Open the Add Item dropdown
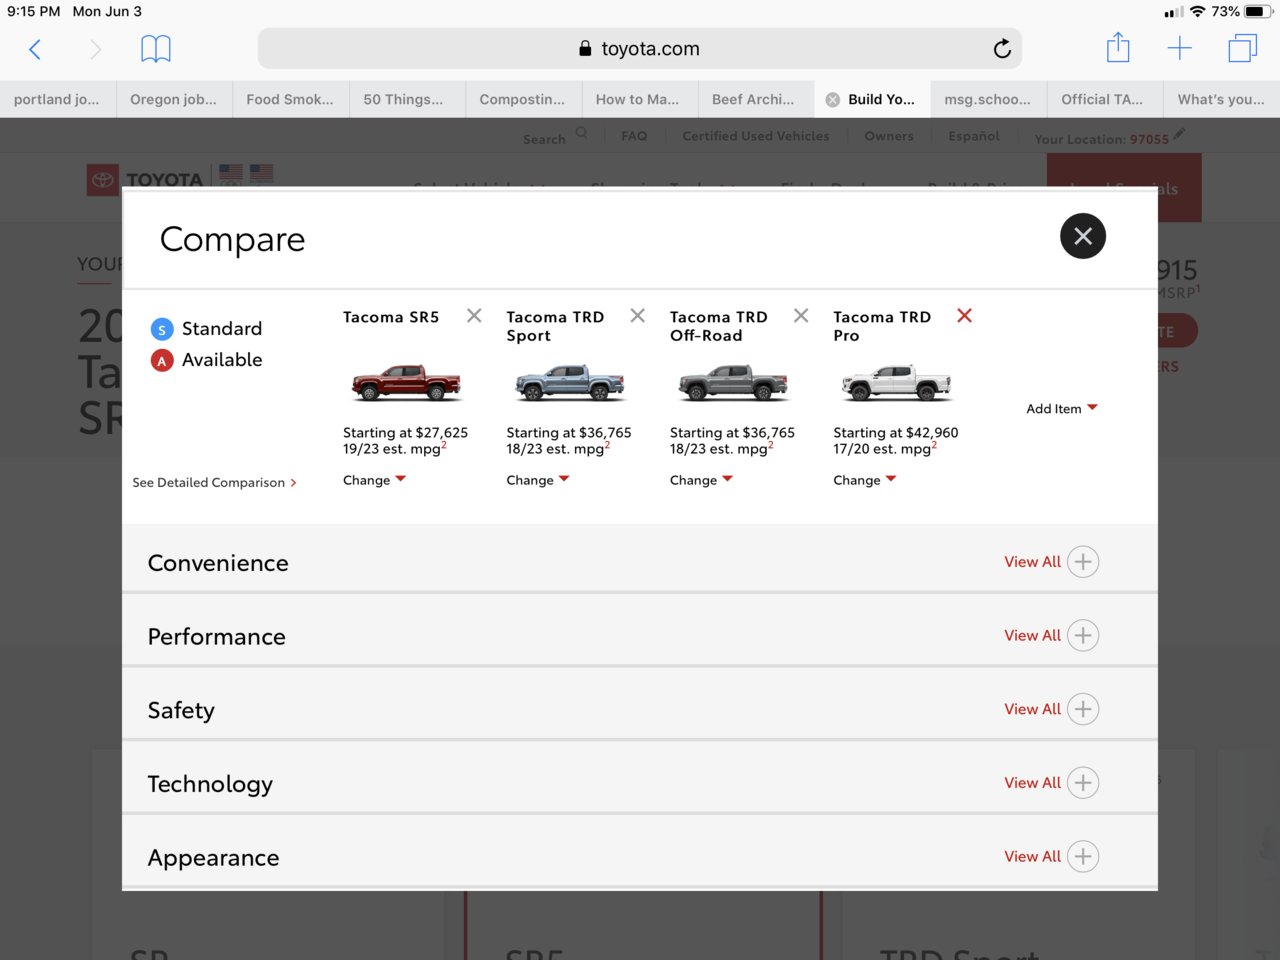The image size is (1280, 960). click(x=1062, y=409)
